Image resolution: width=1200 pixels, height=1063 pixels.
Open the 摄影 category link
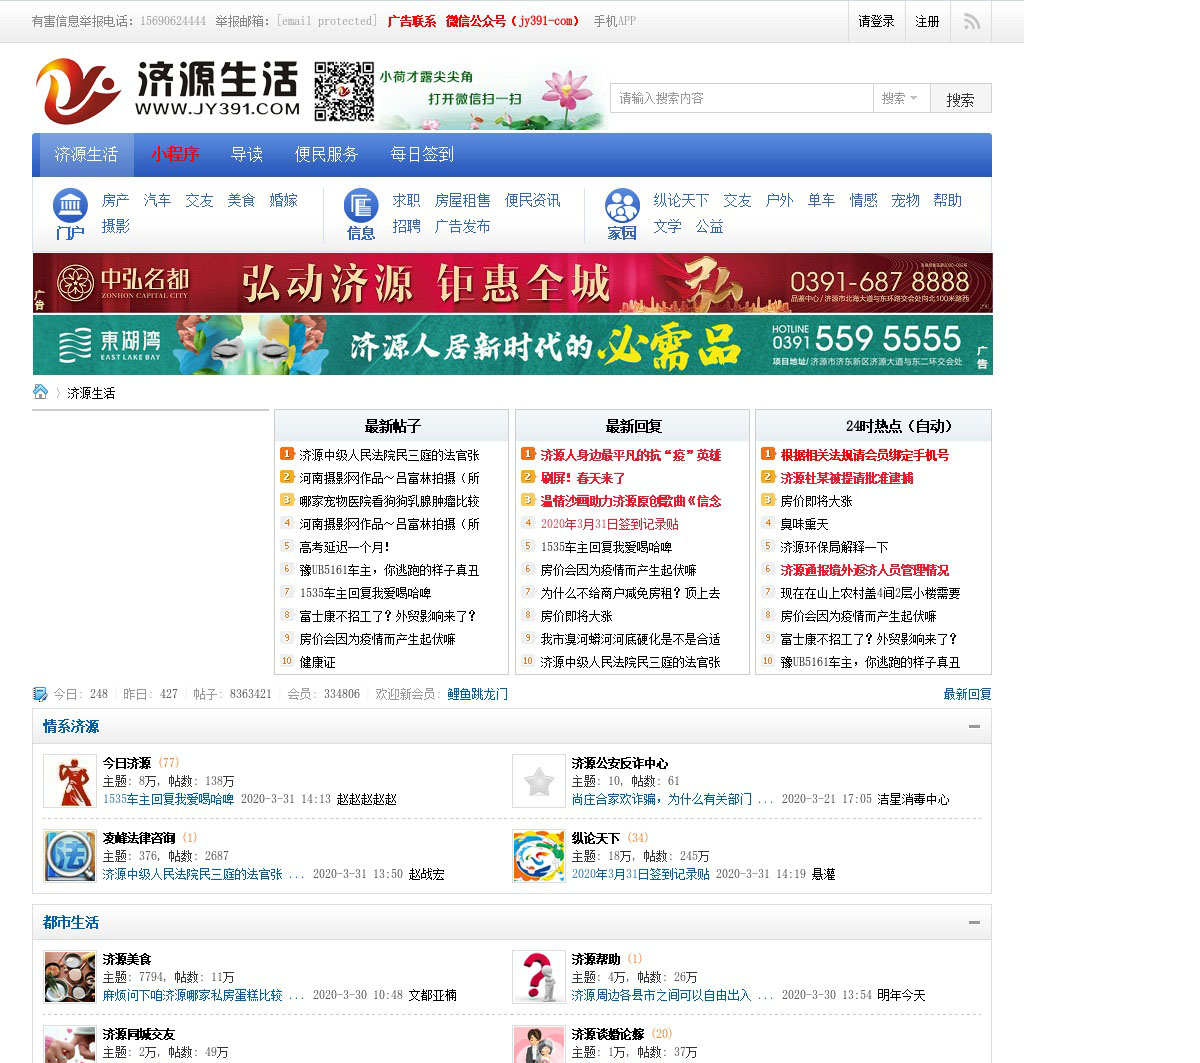[x=115, y=226]
